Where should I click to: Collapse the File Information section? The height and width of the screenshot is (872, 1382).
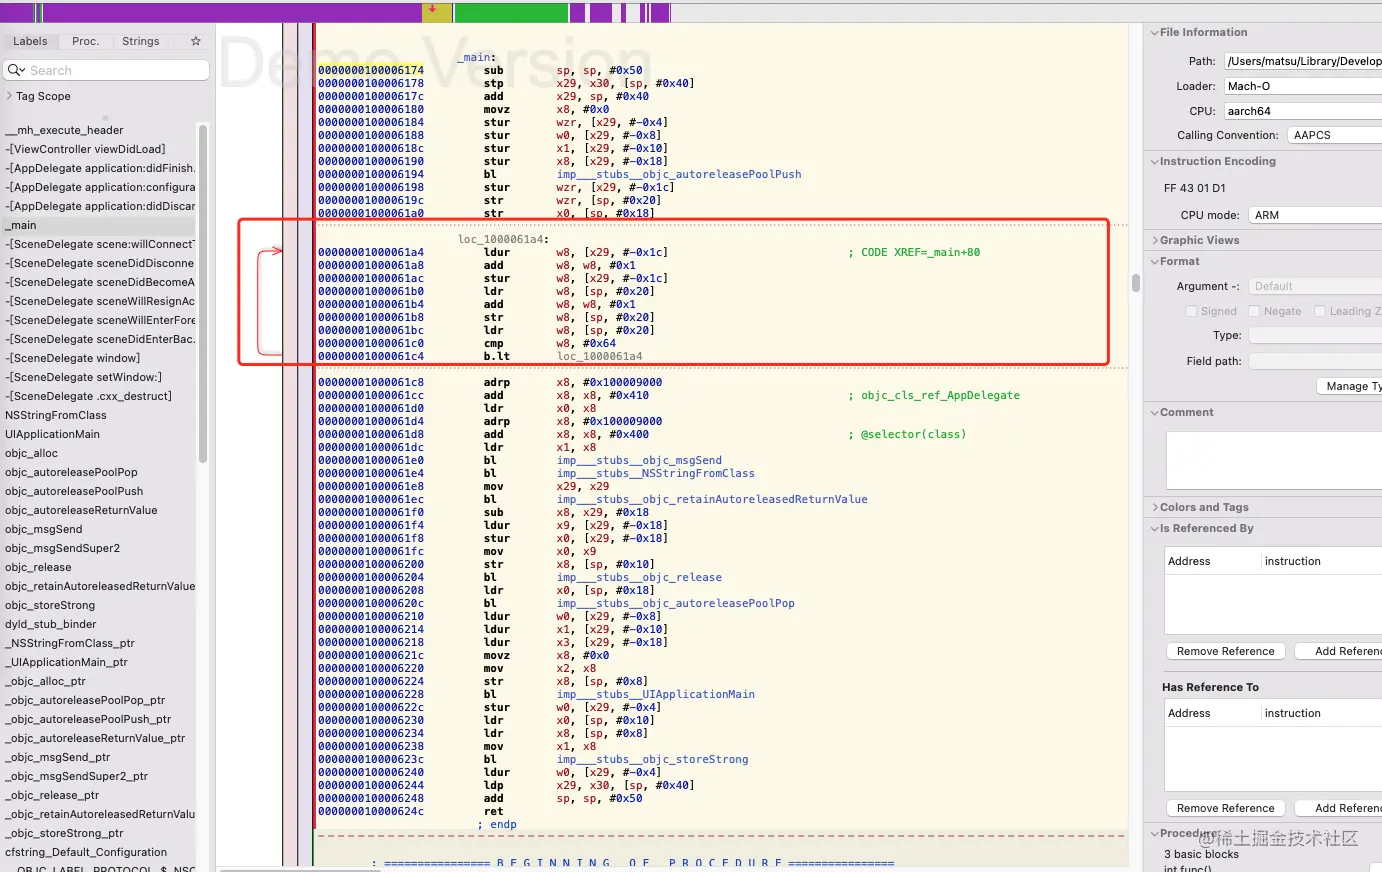(x=1153, y=32)
